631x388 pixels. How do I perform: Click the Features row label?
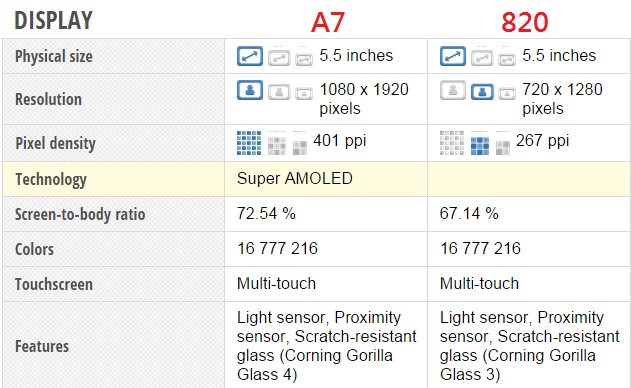[42, 346]
